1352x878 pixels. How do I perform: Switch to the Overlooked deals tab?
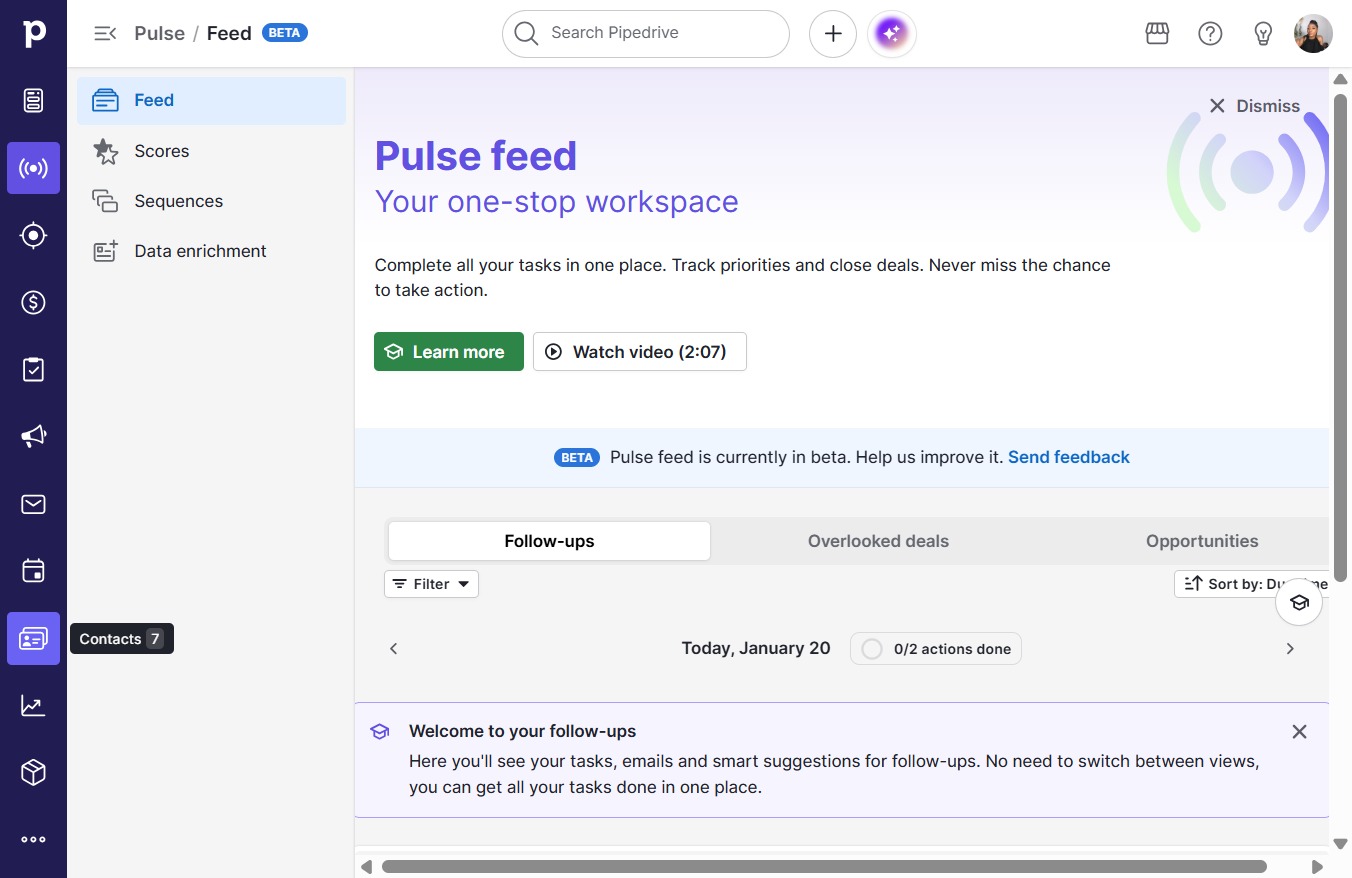878,541
